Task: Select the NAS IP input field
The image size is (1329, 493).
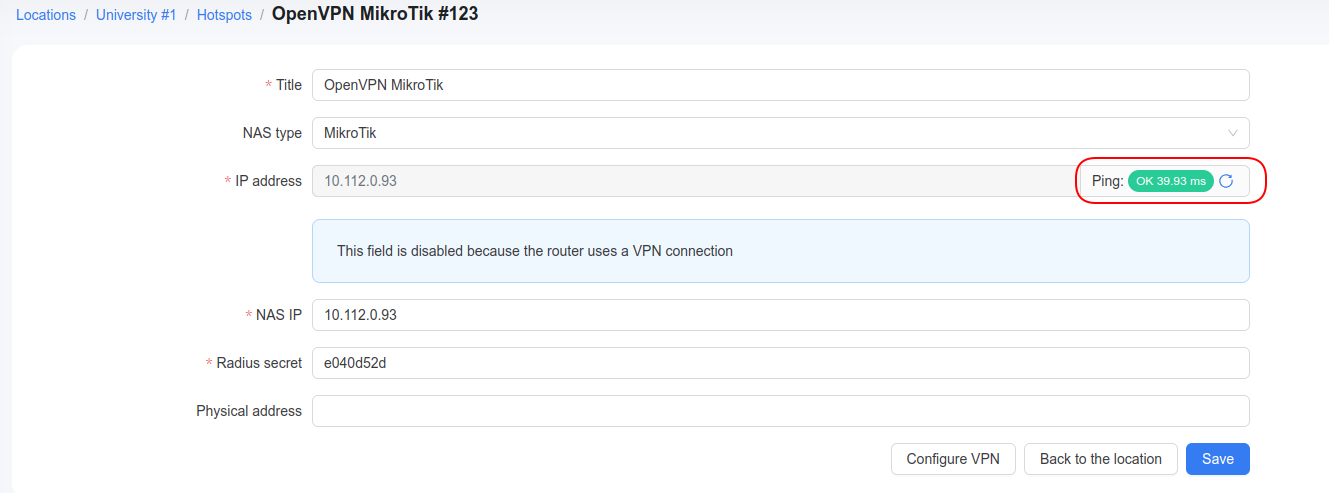Action: click(781, 315)
